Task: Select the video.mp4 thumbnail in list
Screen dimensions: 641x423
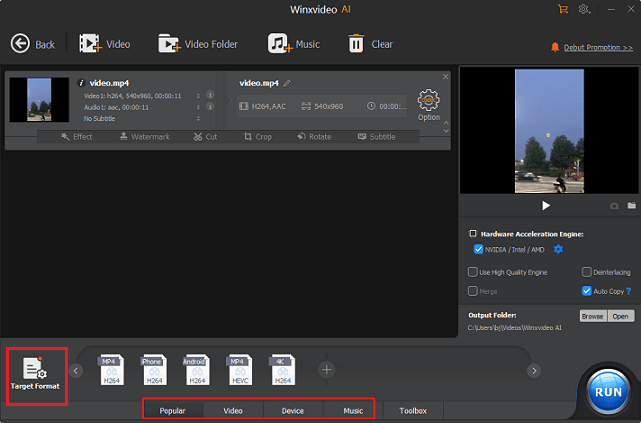Action: [x=39, y=100]
